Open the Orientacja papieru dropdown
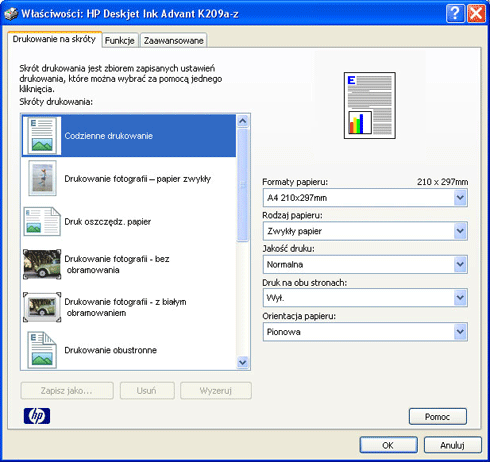This screenshot has height=462, width=490. [365, 332]
